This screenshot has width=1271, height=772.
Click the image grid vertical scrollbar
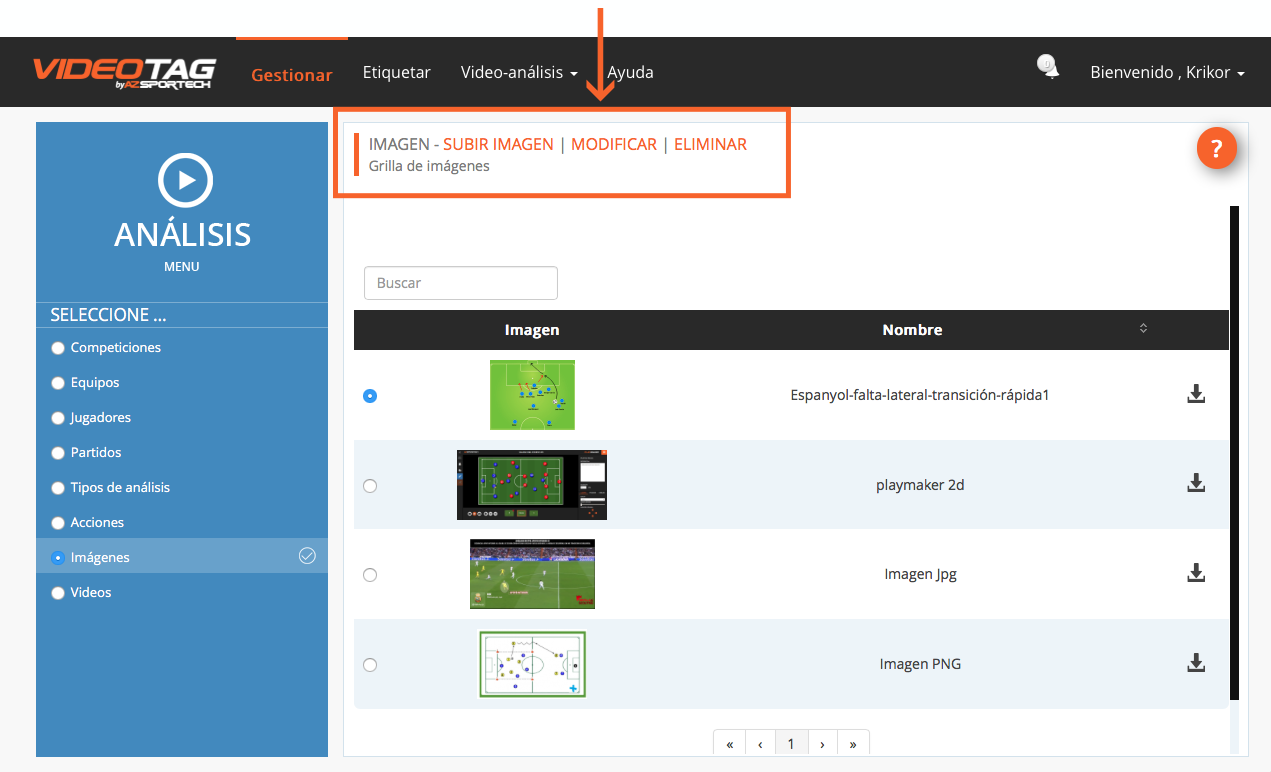pos(1234,450)
